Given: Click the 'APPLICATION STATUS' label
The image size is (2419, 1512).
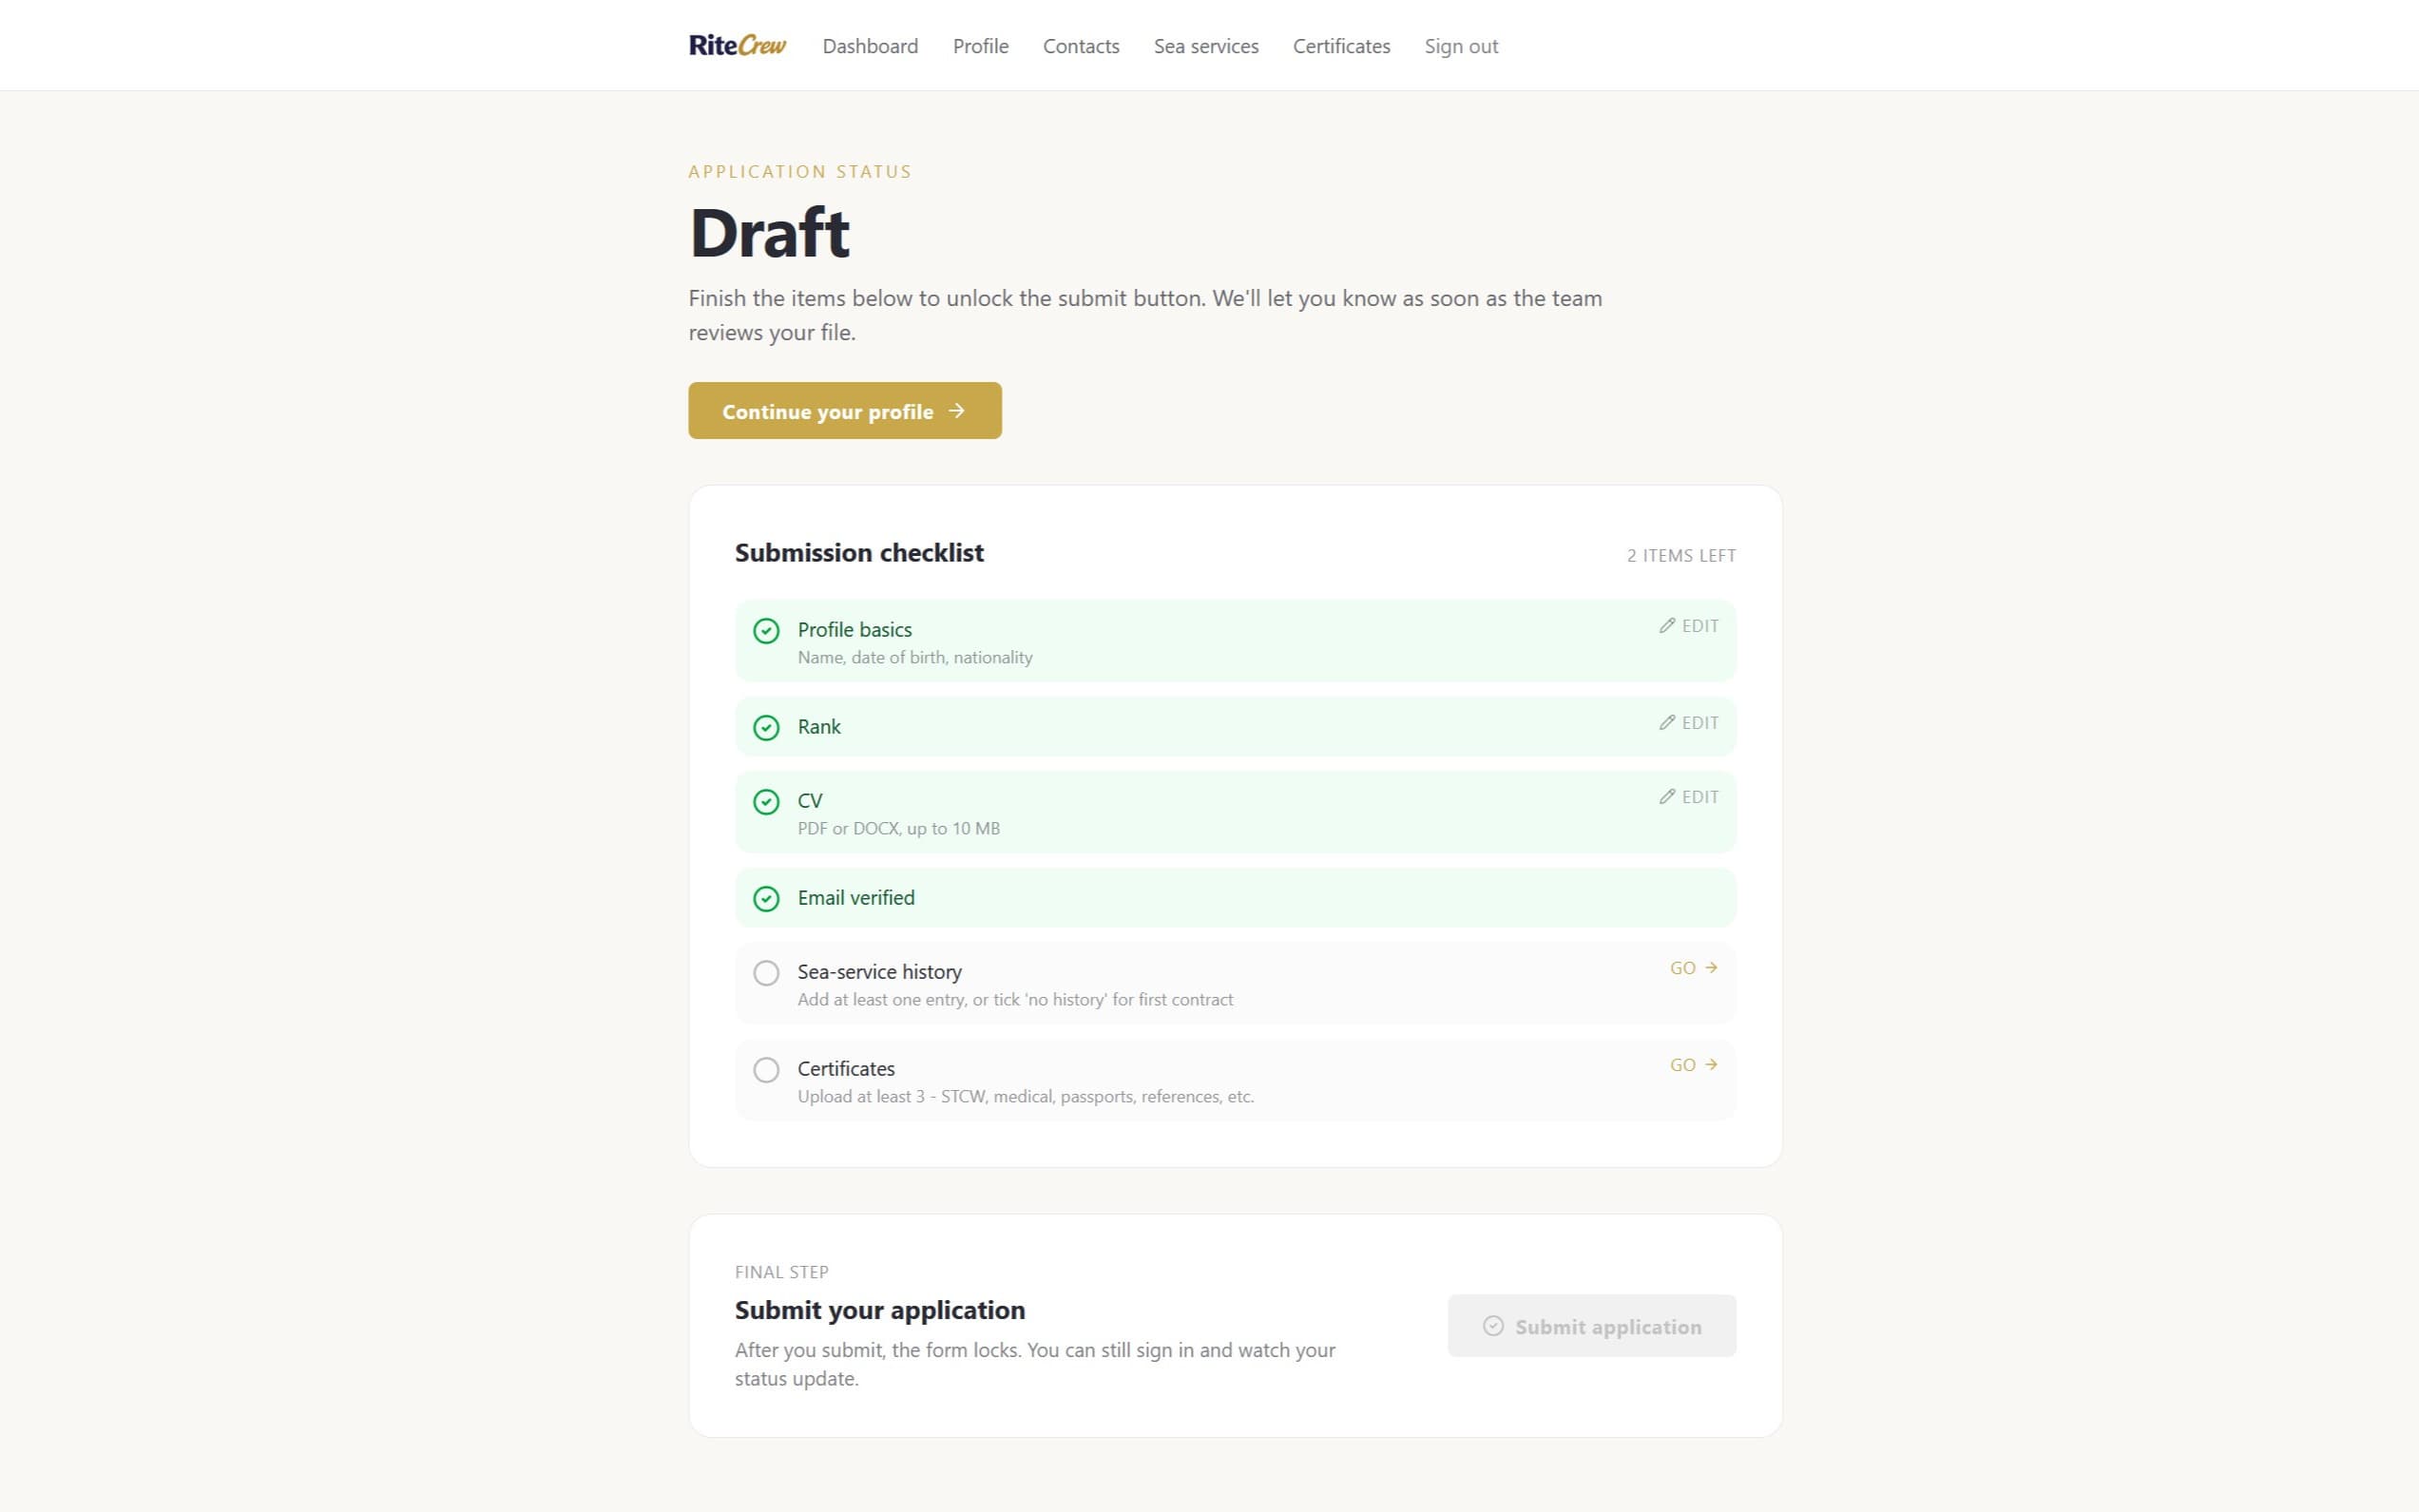Looking at the screenshot, I should click(x=799, y=172).
